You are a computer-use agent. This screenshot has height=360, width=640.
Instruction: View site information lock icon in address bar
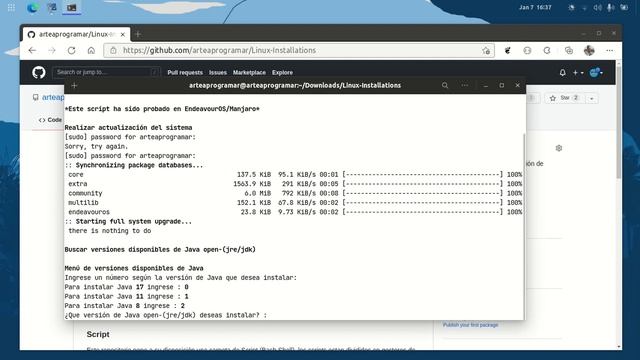tap(113, 50)
